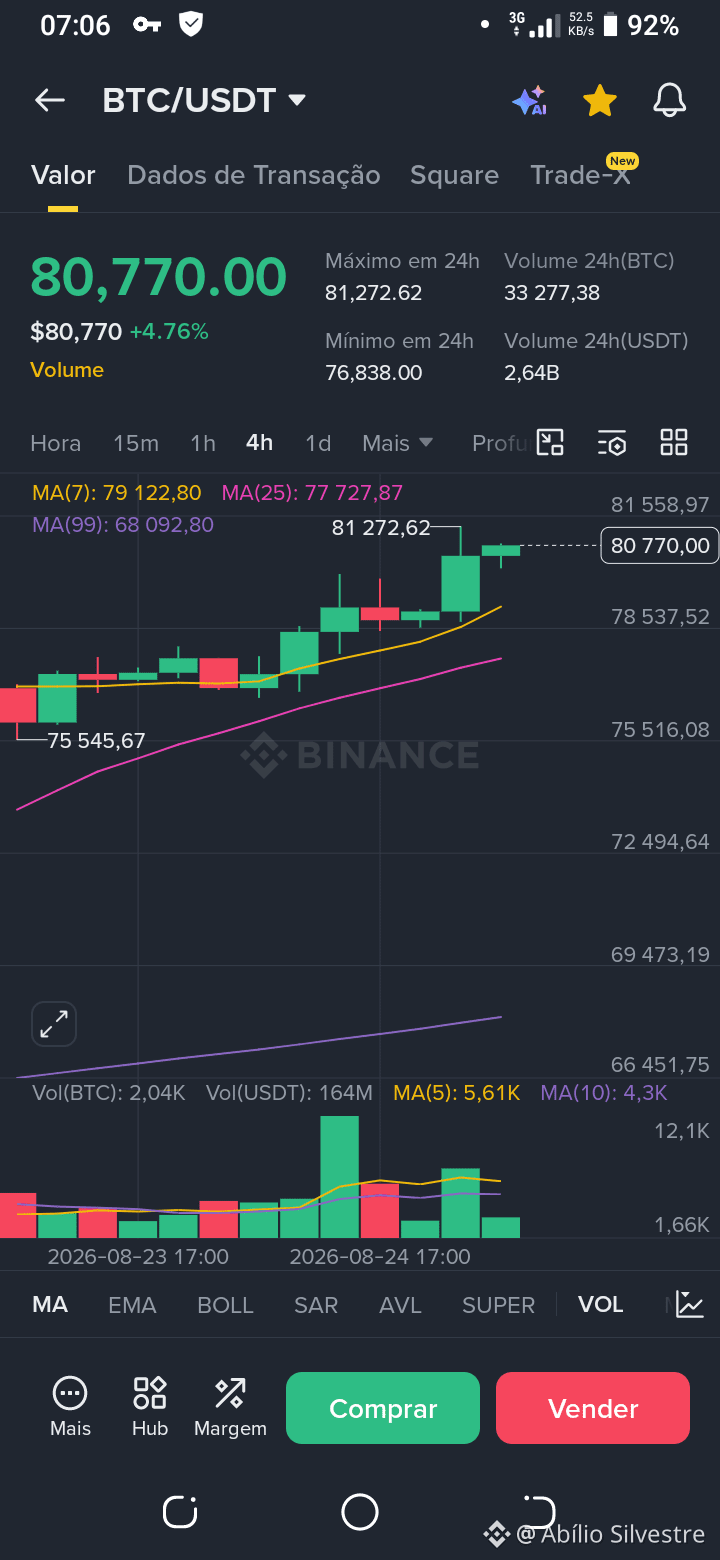
Task: Tap the +4.76% change value
Action: point(169,331)
